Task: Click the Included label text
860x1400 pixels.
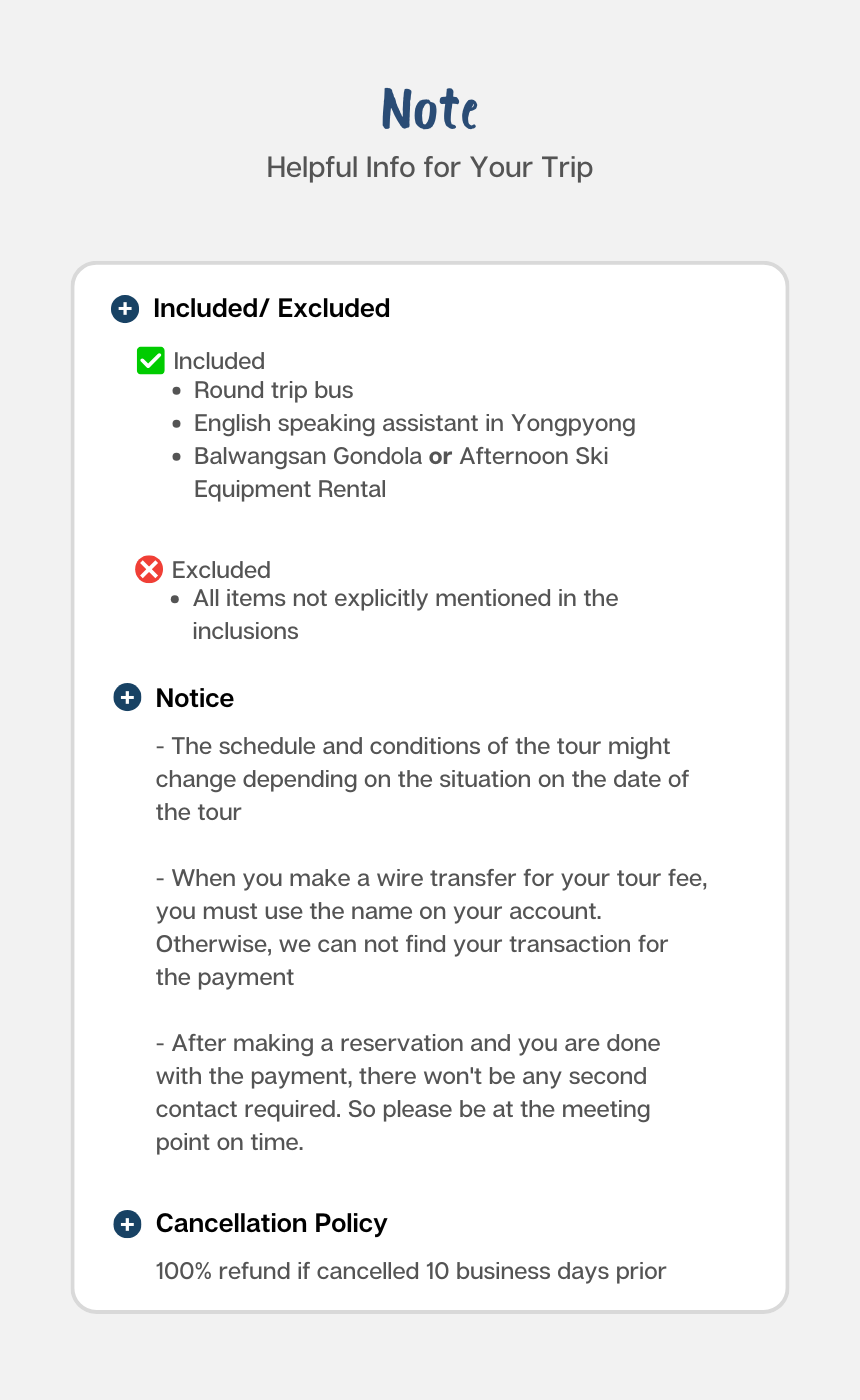Action: click(219, 361)
